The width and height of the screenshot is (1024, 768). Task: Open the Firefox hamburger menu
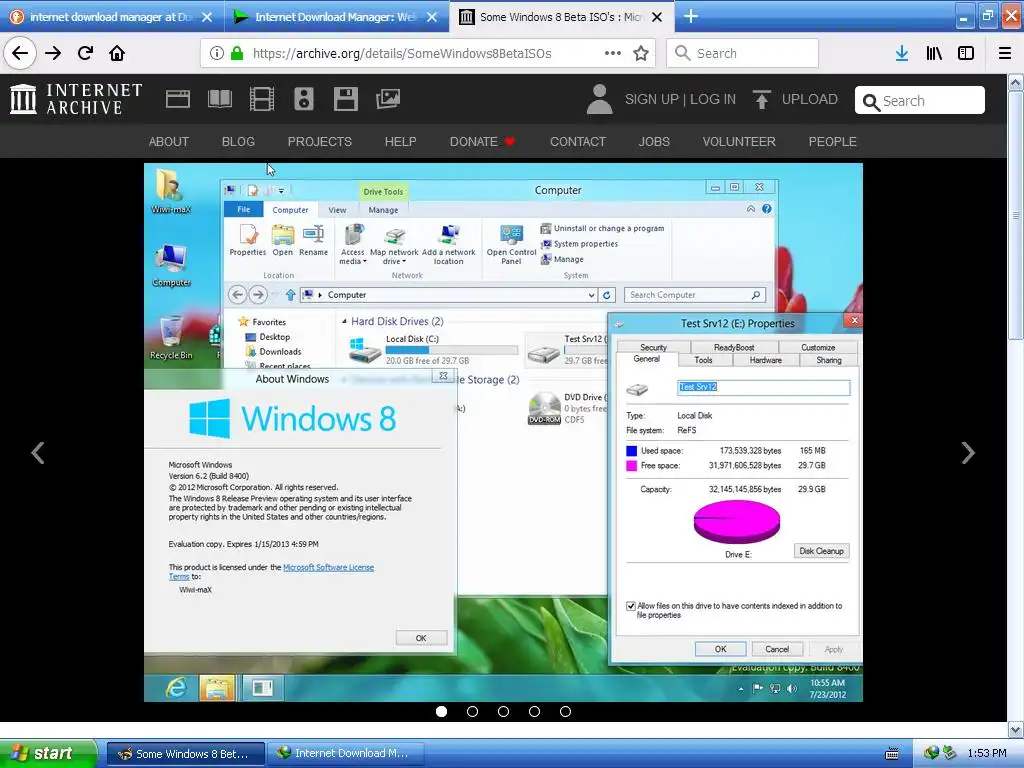click(x=1005, y=54)
